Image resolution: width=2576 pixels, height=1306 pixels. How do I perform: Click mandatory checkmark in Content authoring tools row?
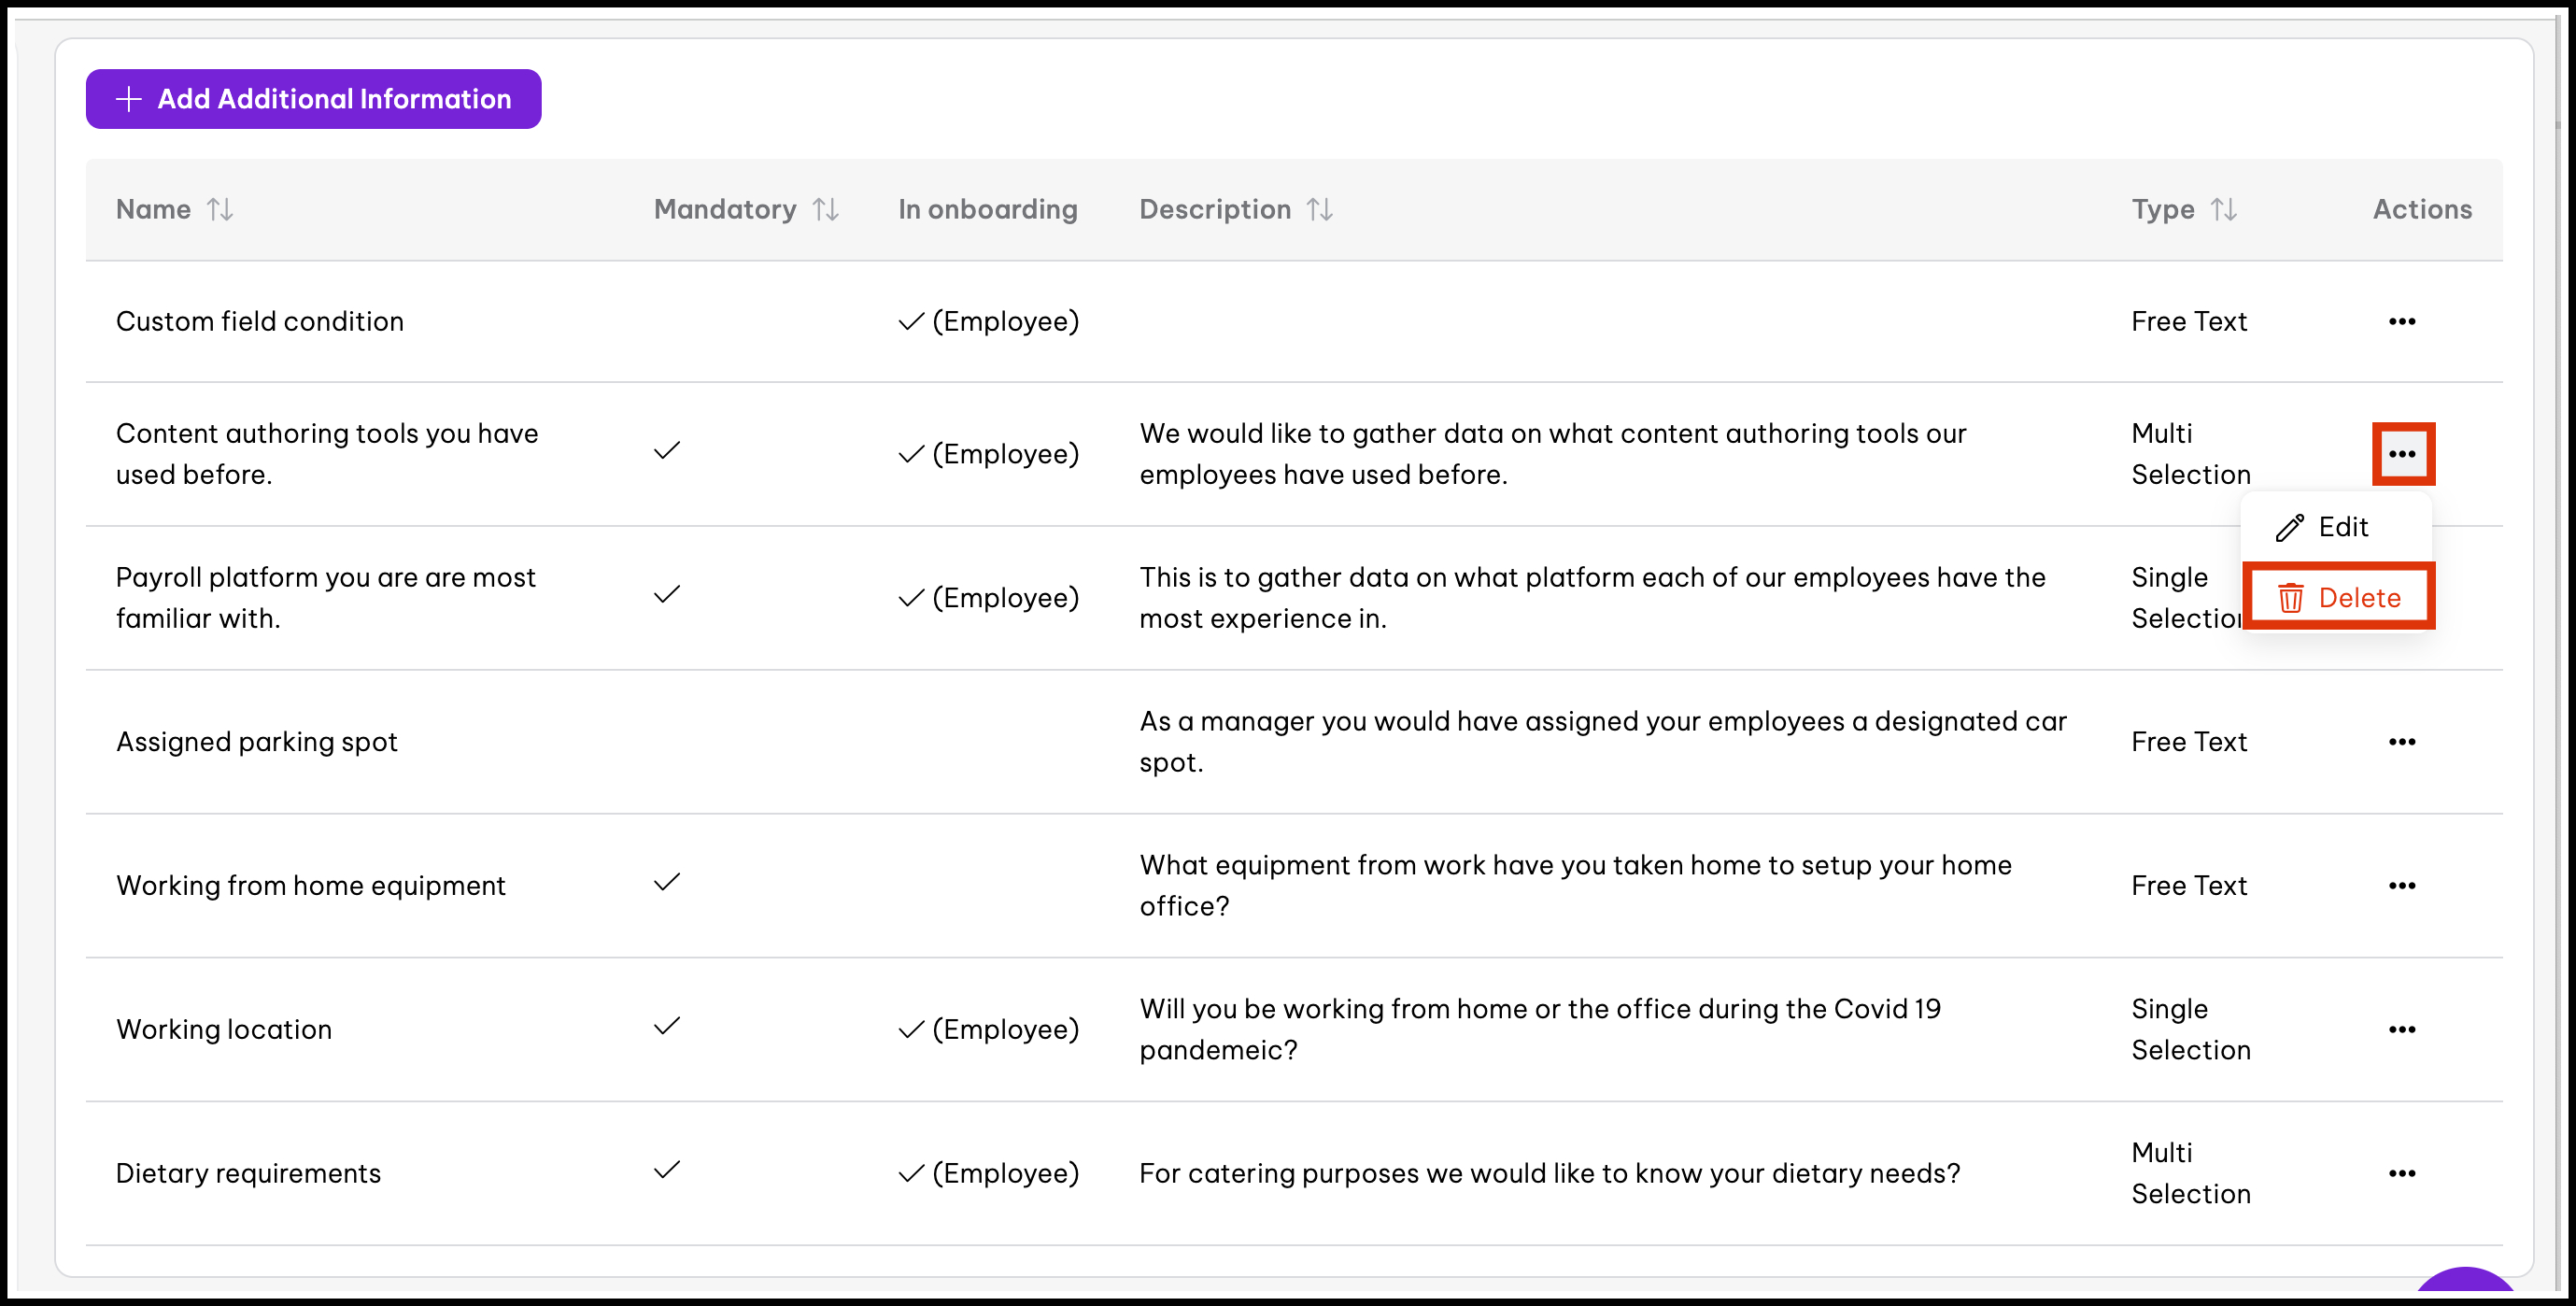click(x=667, y=451)
